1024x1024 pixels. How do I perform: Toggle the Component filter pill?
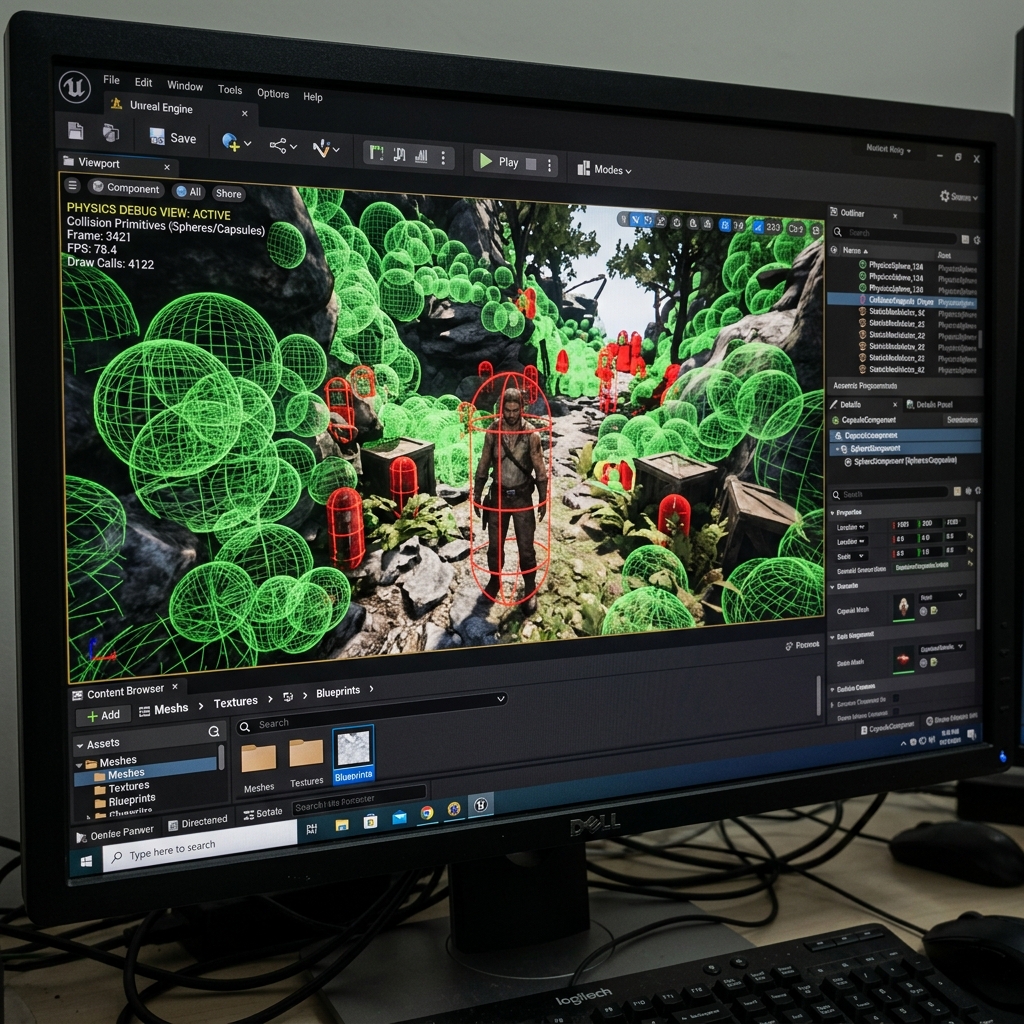pos(126,188)
